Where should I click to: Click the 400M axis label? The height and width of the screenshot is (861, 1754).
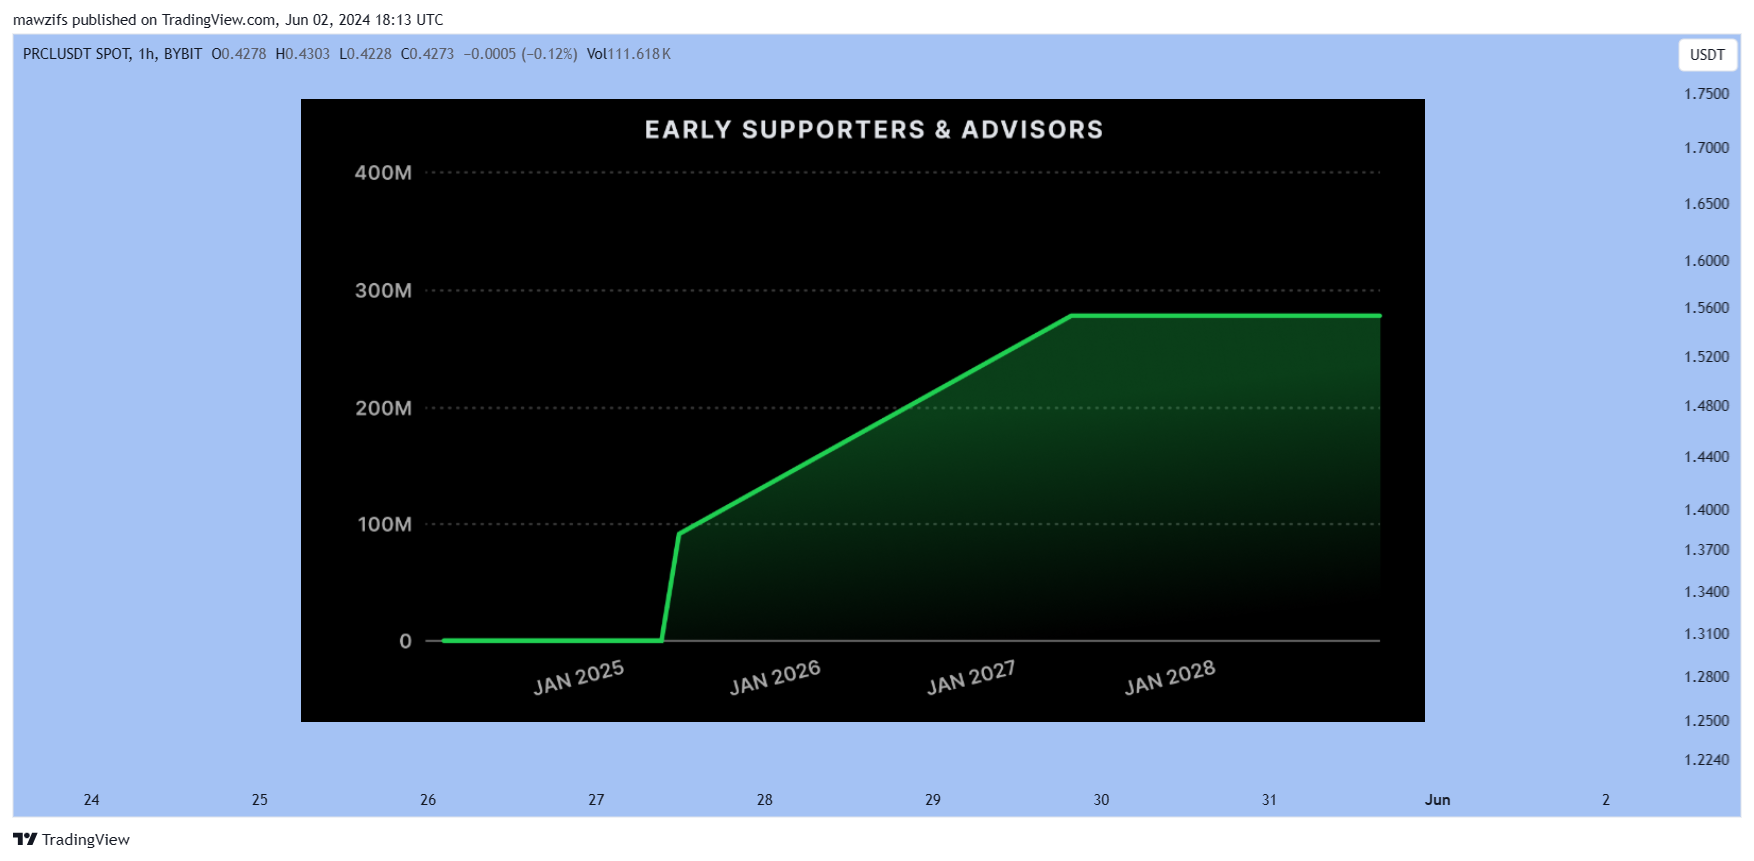383,173
